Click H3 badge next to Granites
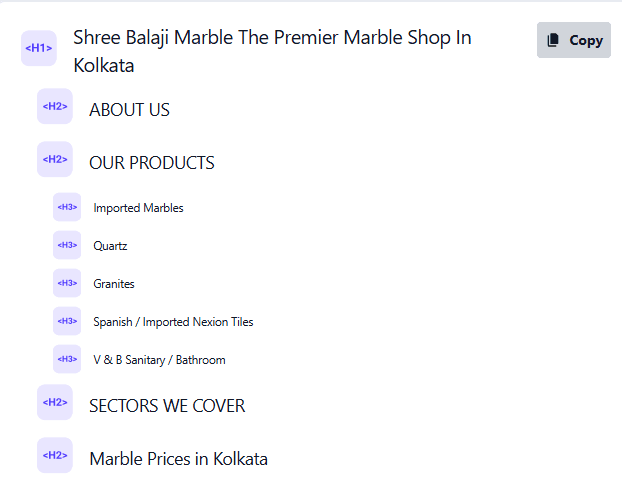 pyautogui.click(x=67, y=283)
